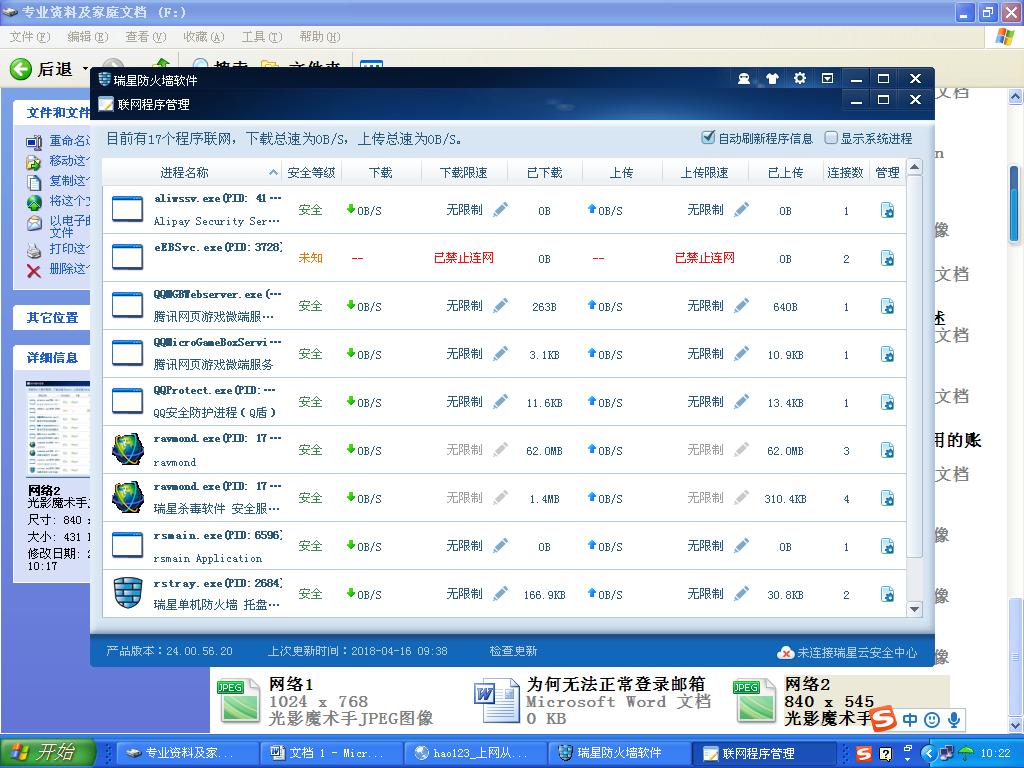This screenshot has height=768, width=1024.
Task: Click the user account icon in title bar
Action: coord(744,79)
